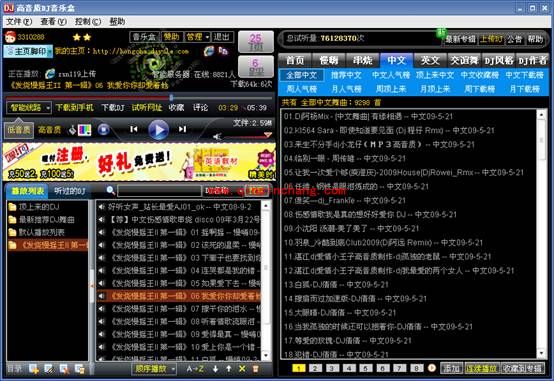Image resolution: width=554 pixels, height=381 pixels.
Task: Switch to the 串烧 tab
Action: [x=363, y=60]
